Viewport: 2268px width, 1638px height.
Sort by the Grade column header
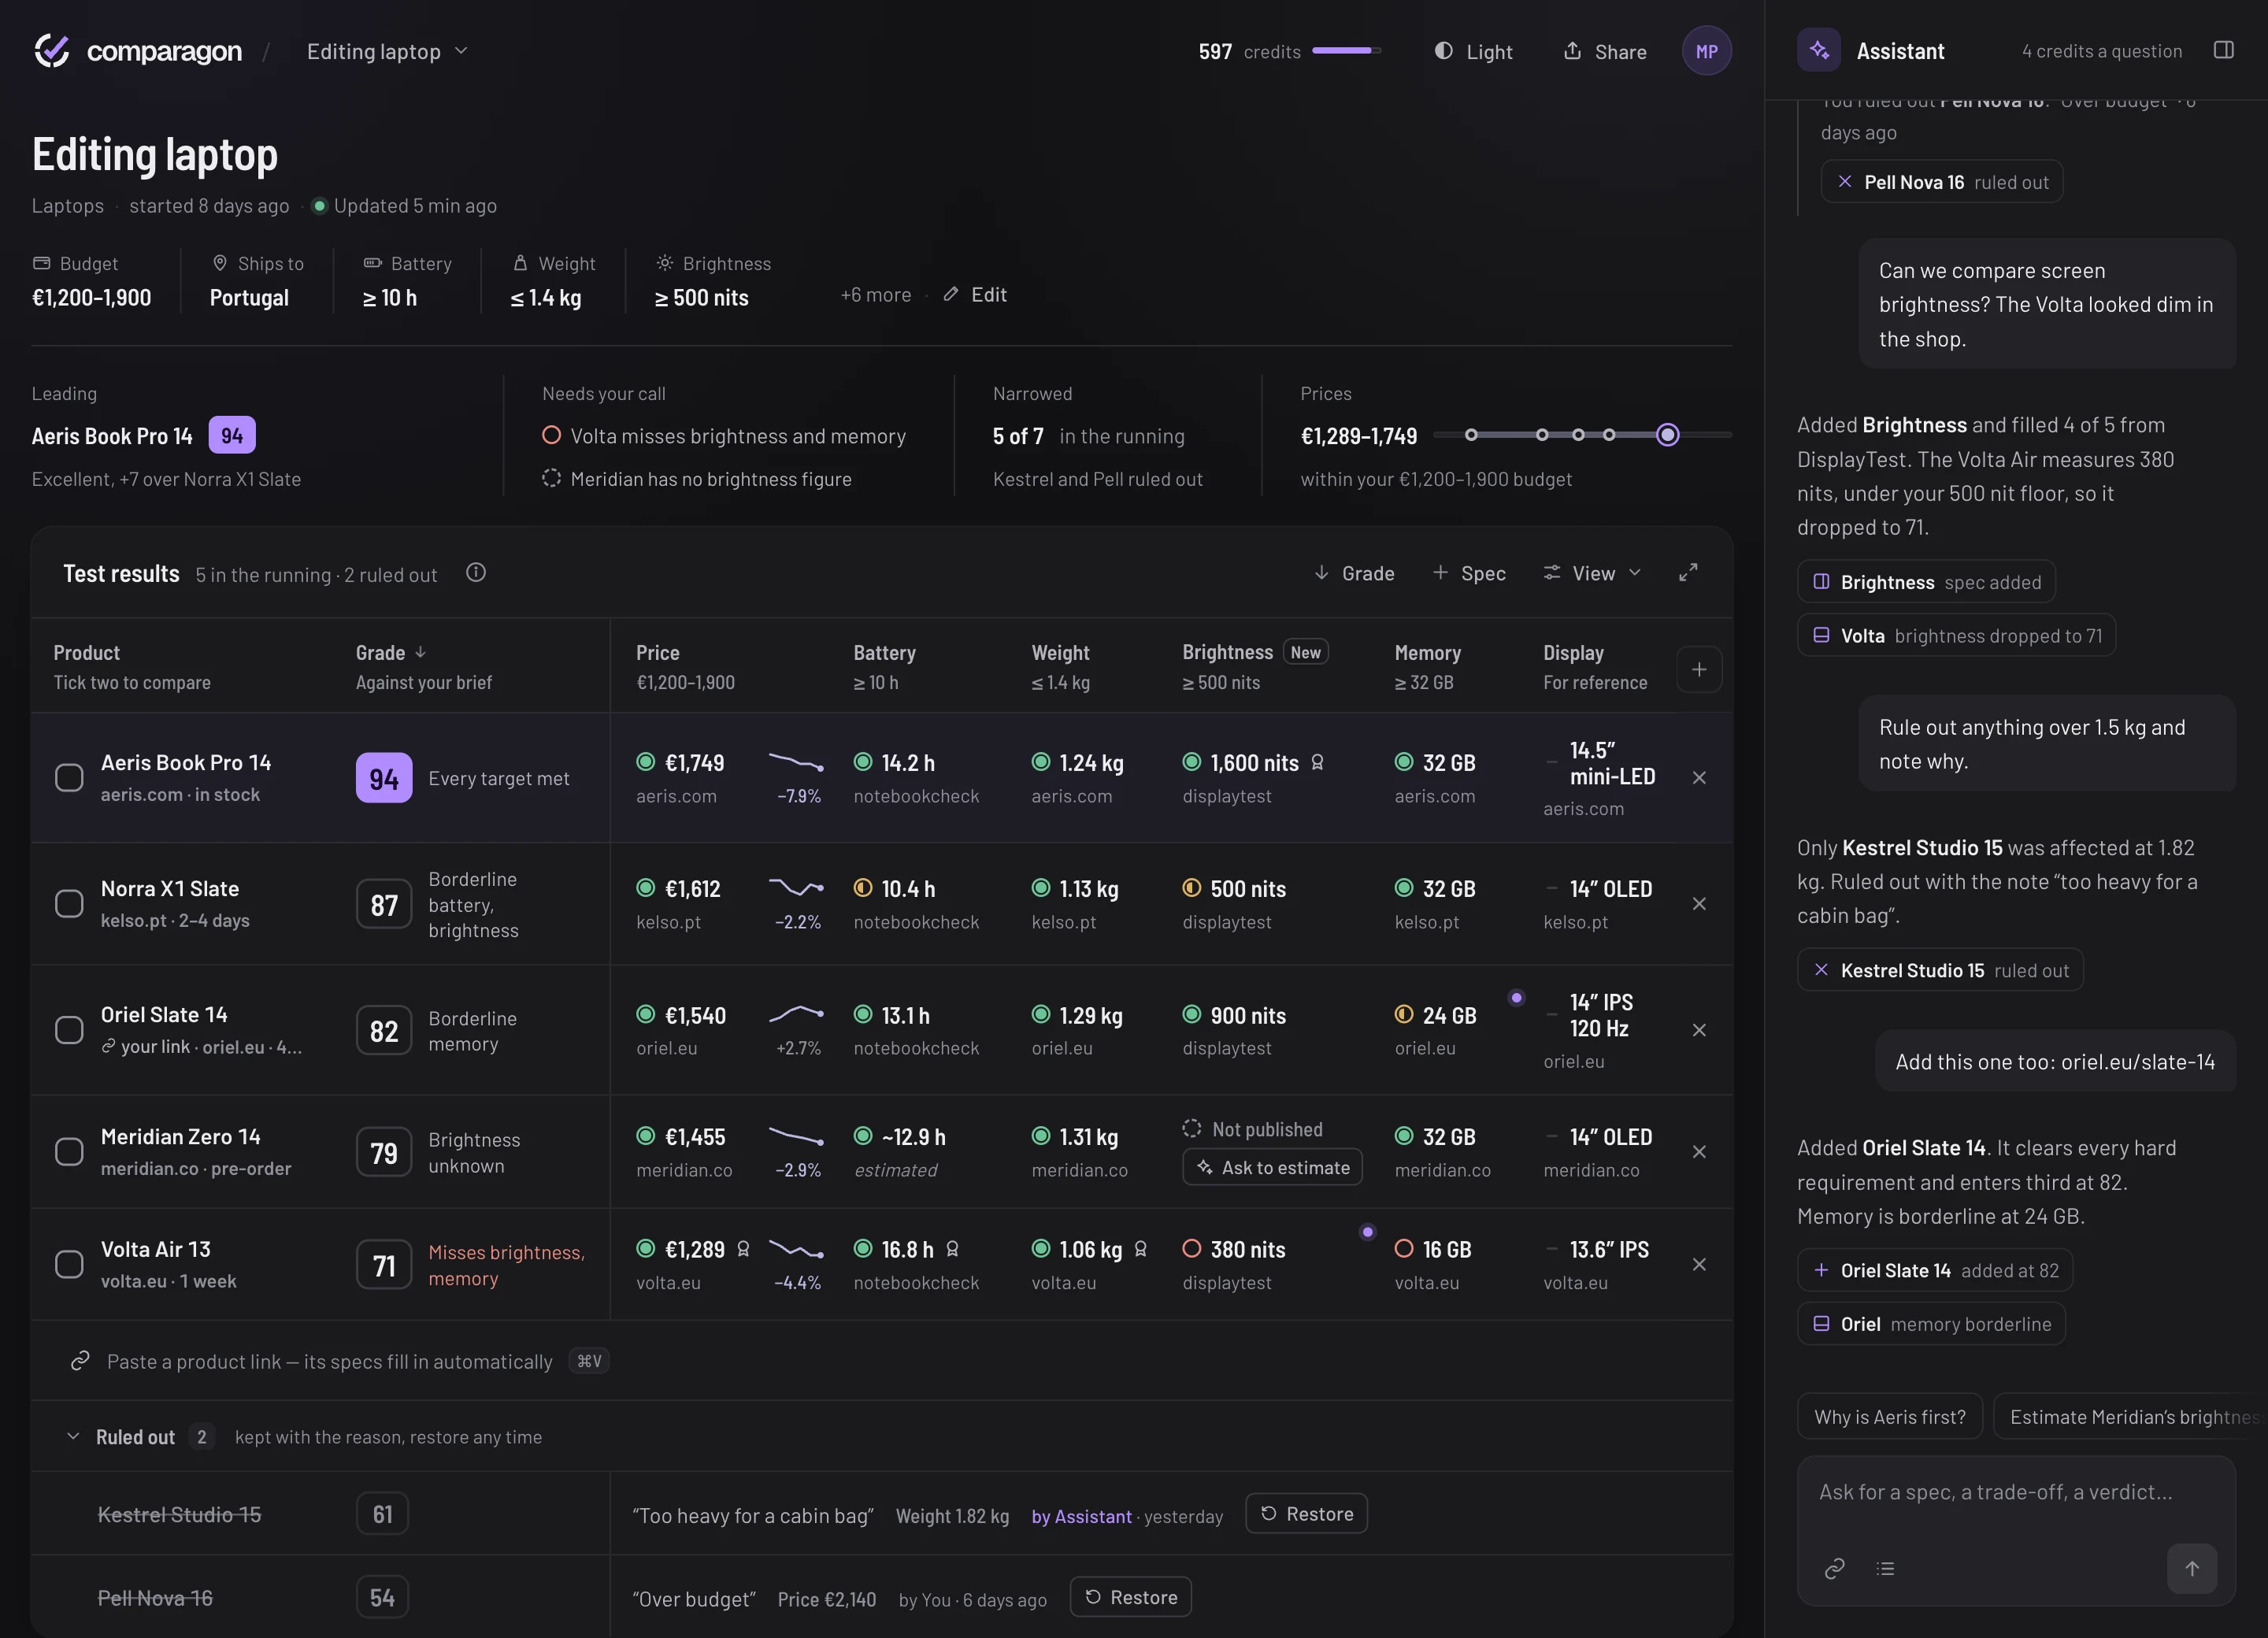point(391,652)
